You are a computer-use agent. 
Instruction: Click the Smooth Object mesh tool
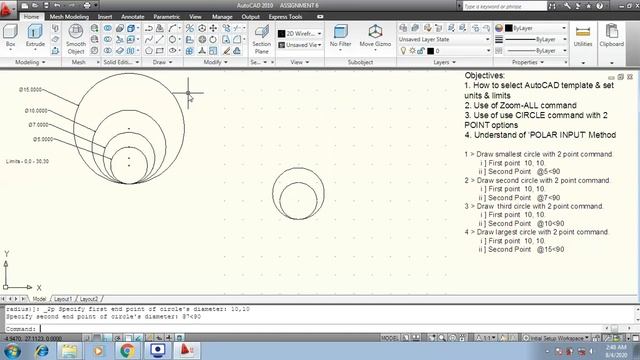coord(76,39)
